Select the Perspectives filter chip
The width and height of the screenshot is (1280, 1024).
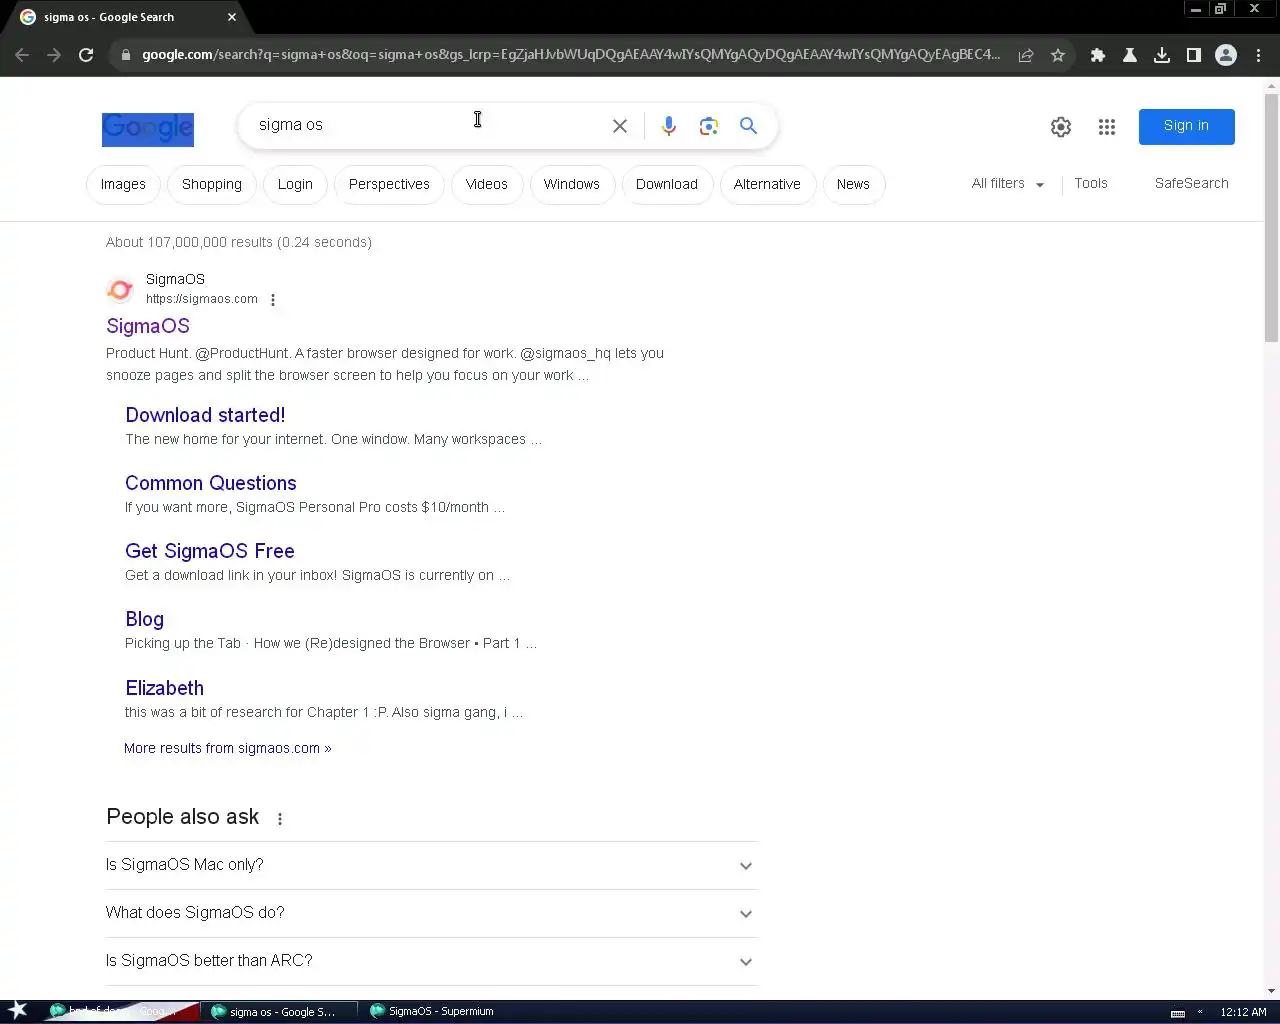click(x=389, y=185)
